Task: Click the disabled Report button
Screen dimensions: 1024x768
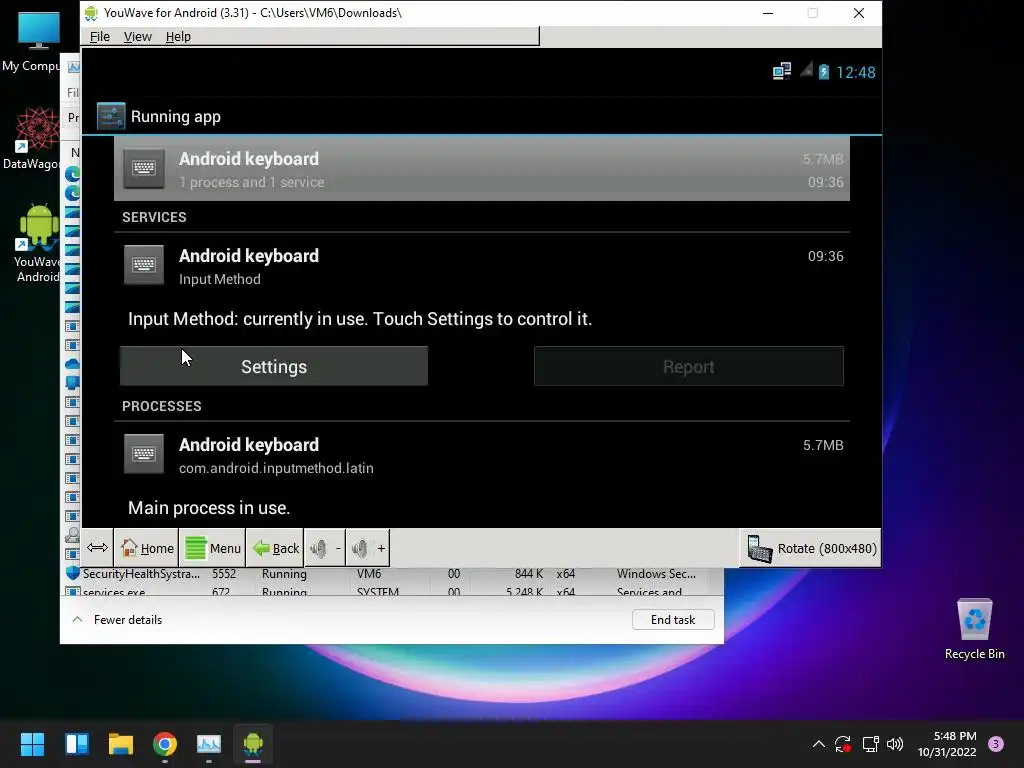Action: pos(688,366)
